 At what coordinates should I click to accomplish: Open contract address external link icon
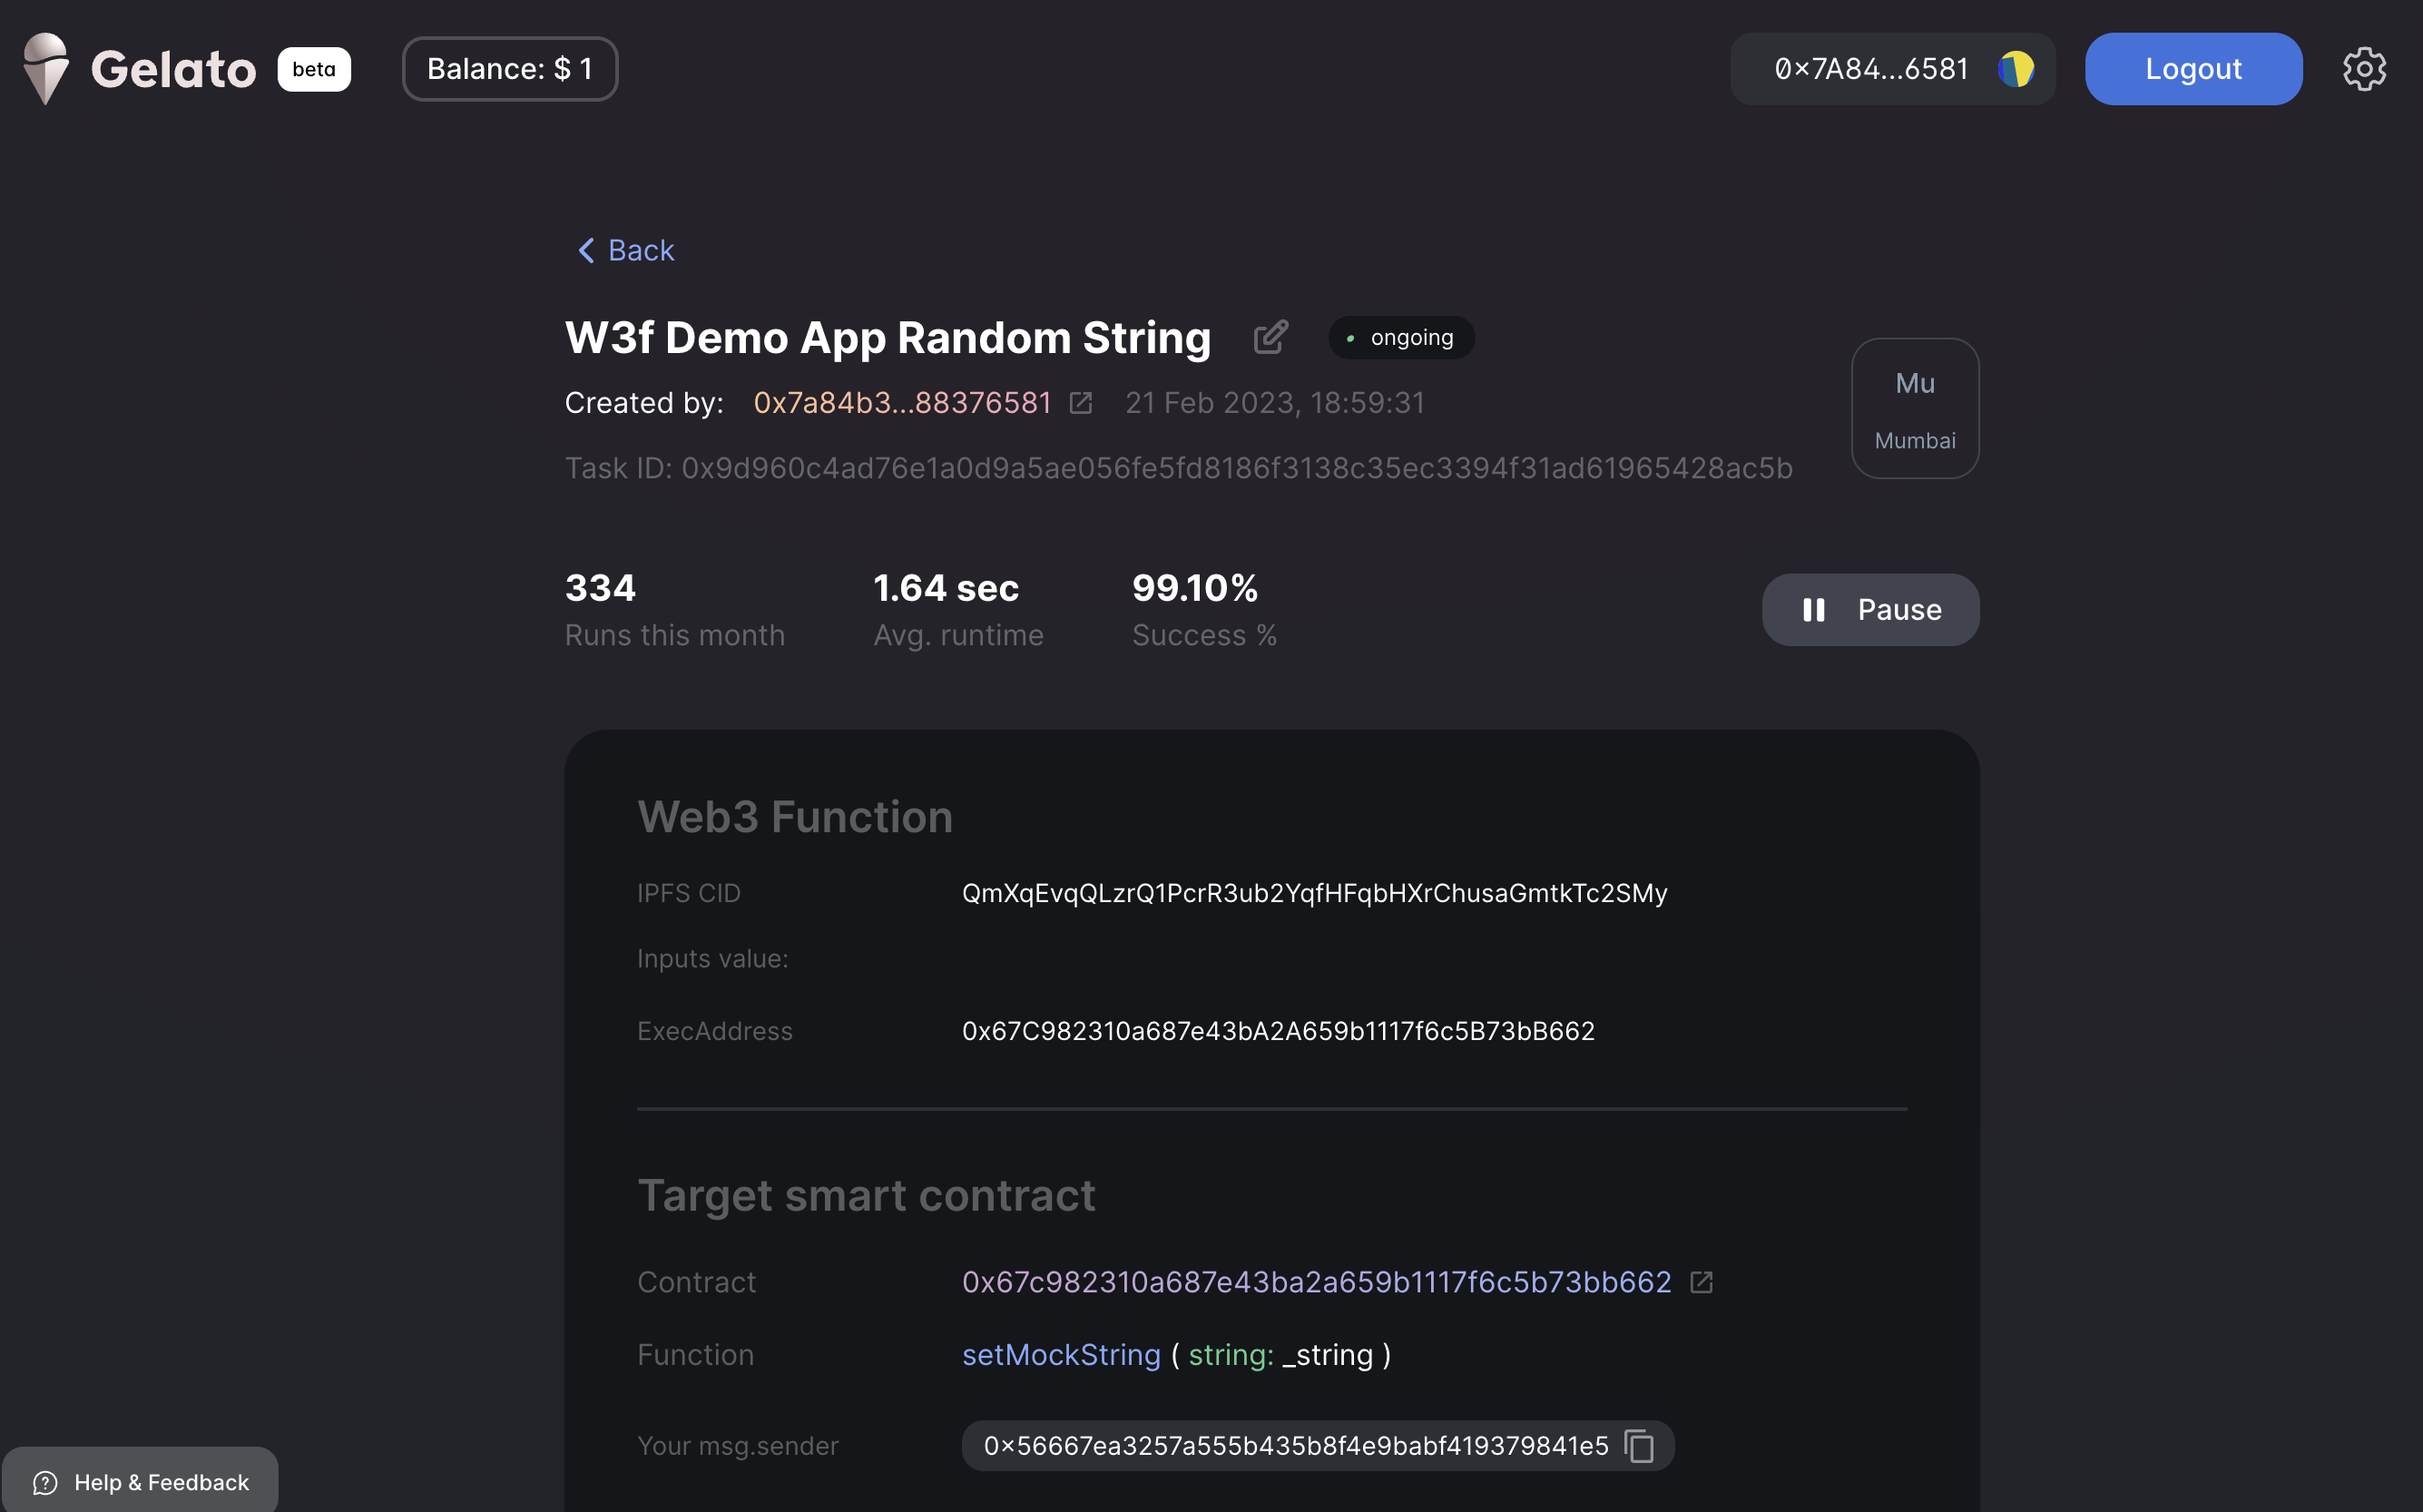point(1701,1282)
